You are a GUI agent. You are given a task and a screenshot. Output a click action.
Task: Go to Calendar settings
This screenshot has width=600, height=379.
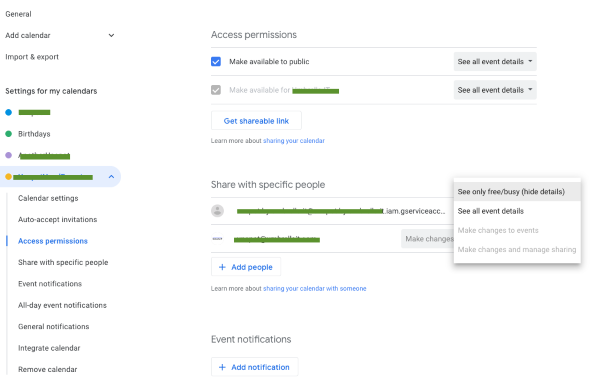[x=48, y=198]
